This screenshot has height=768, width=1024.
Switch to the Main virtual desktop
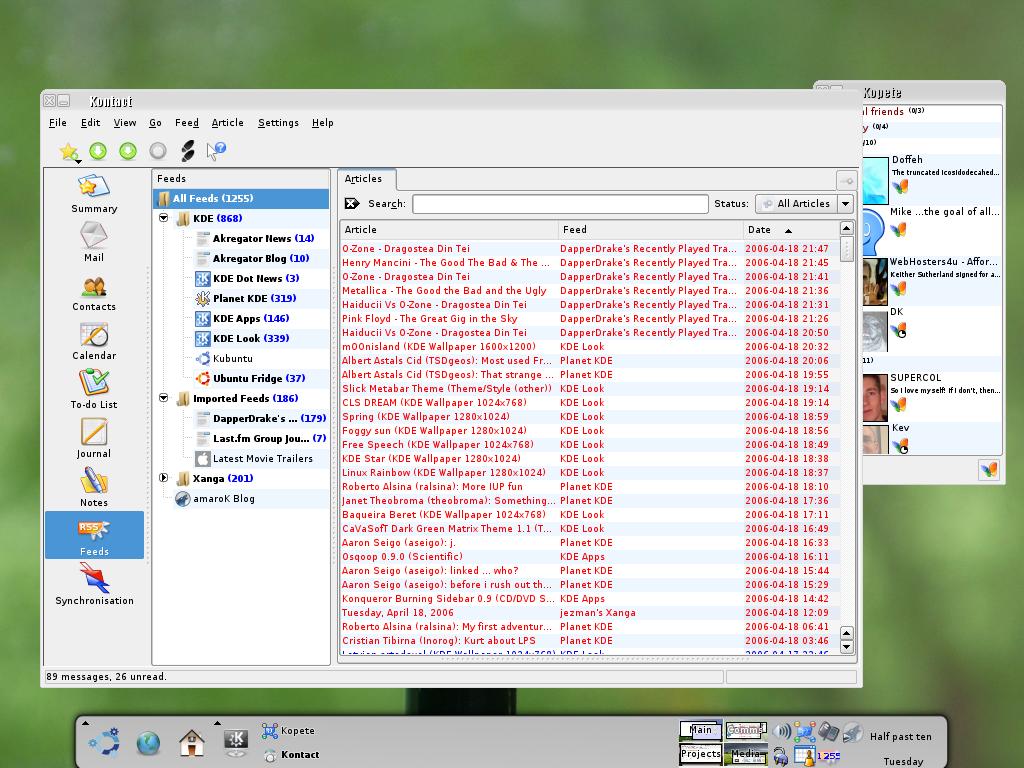point(701,730)
